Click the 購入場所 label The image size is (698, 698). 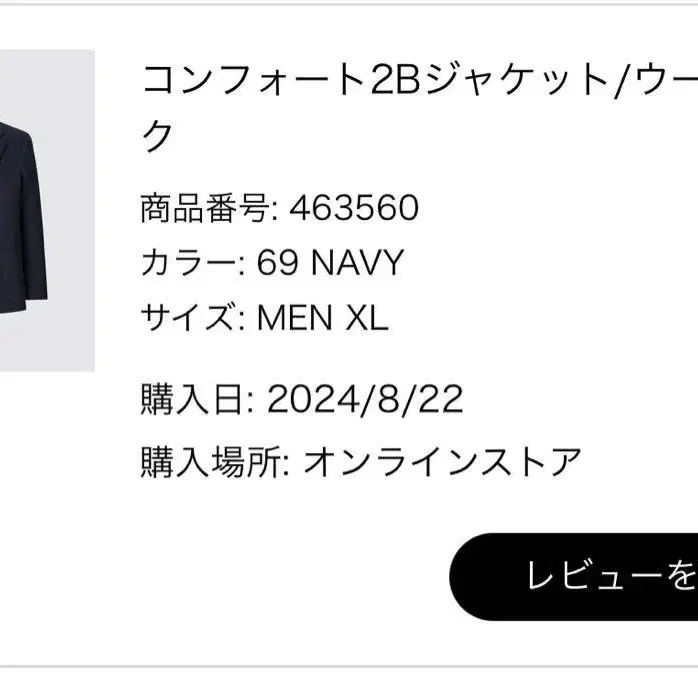pyautogui.click(x=210, y=462)
